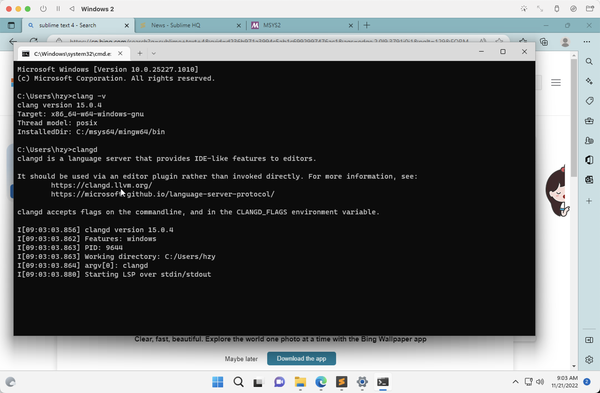Open the clock and date display
Image resolution: width=600 pixels, height=393 pixels.
[564, 382]
